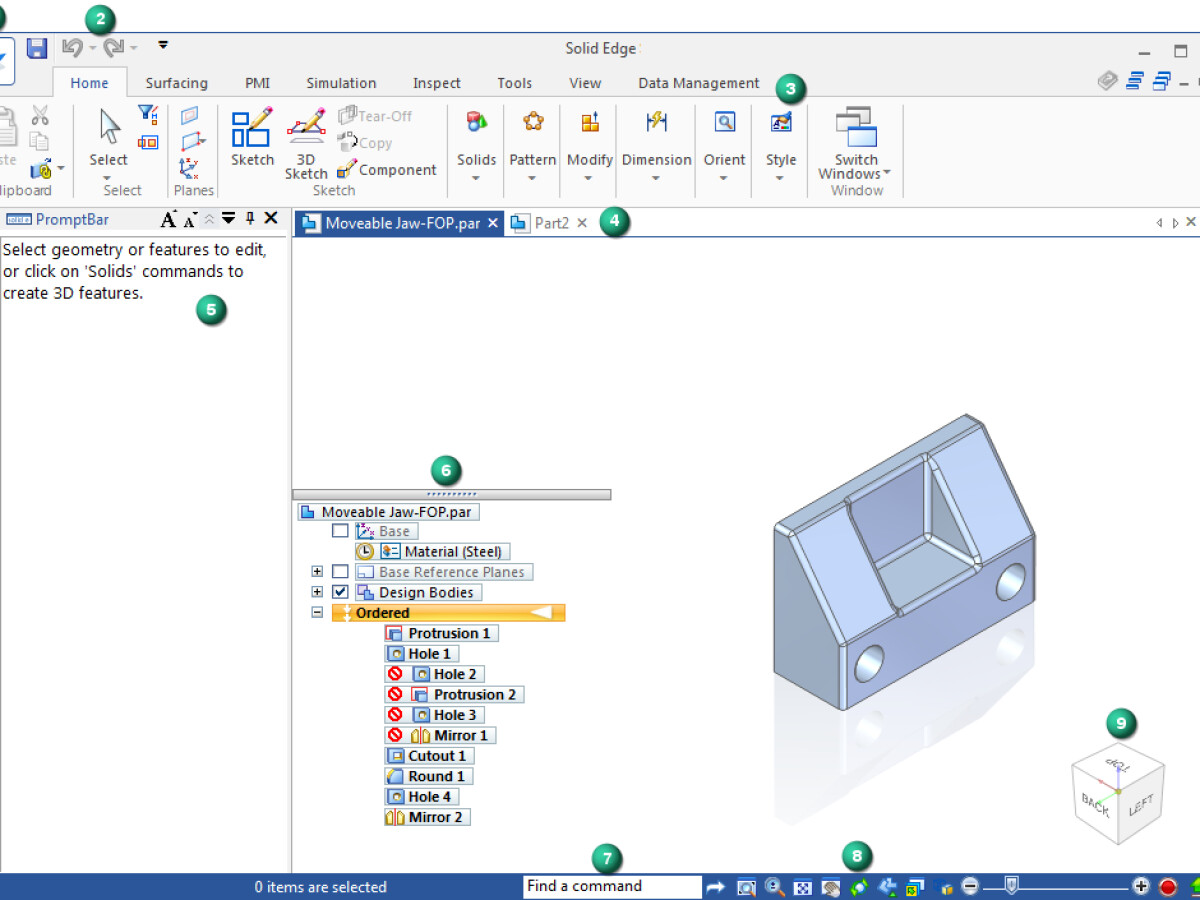
Task: Open the Surfacing ribbon tab
Action: click(176, 83)
